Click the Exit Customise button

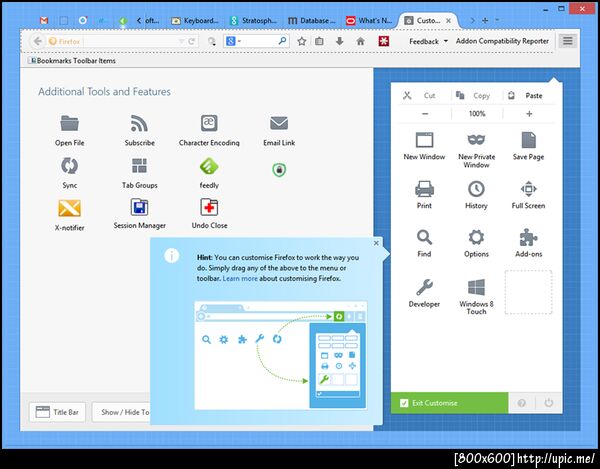449,403
